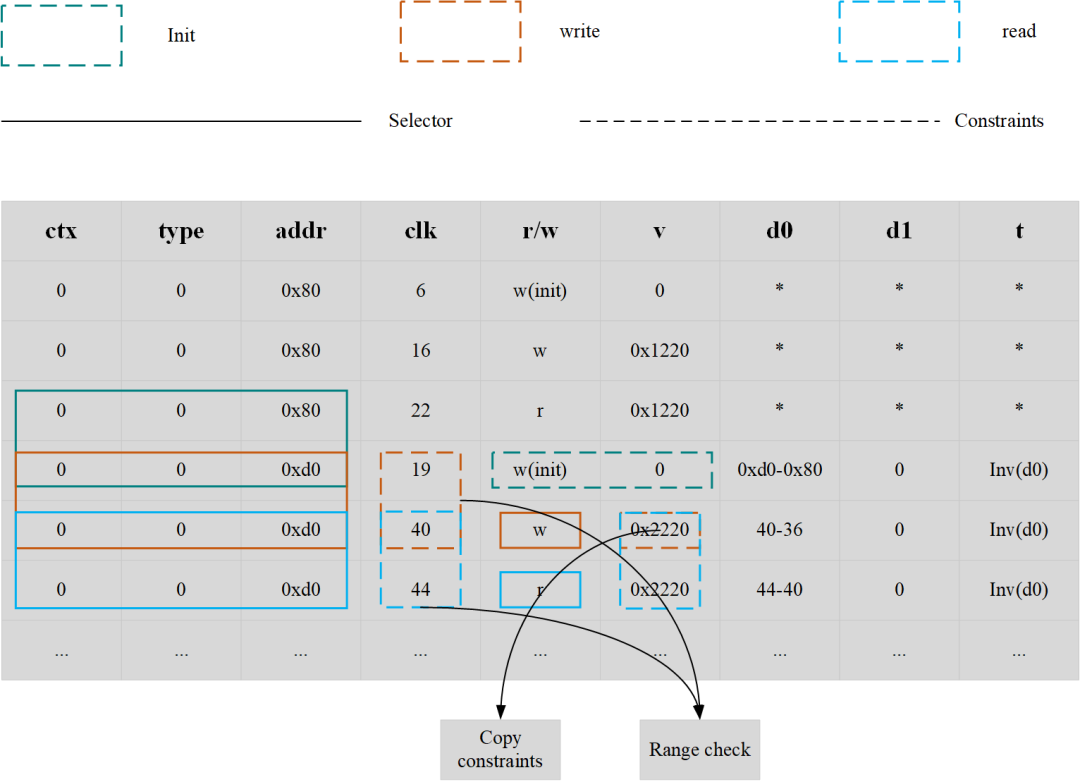Image resolution: width=1080 pixels, height=782 pixels.
Task: Click the ctx column header
Action: [x=61, y=231]
